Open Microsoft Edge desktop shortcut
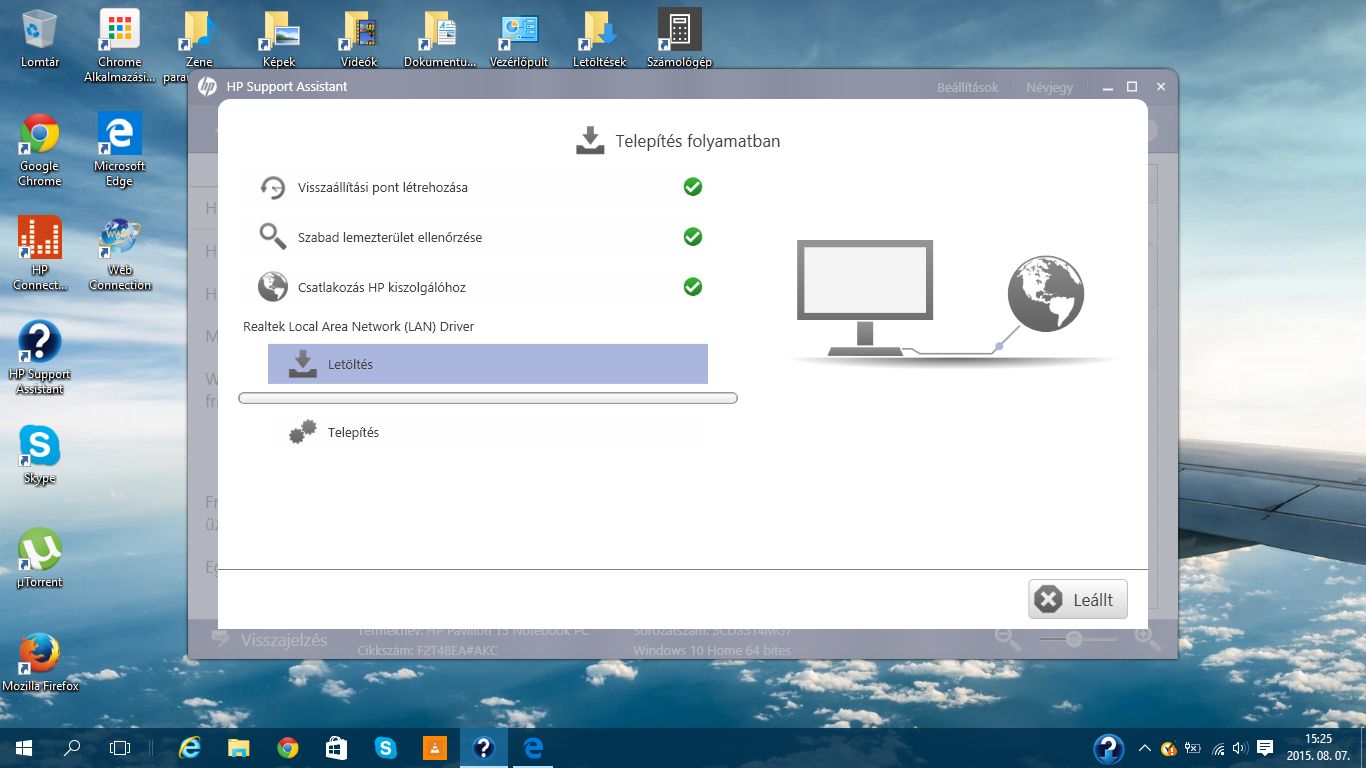 point(120,151)
